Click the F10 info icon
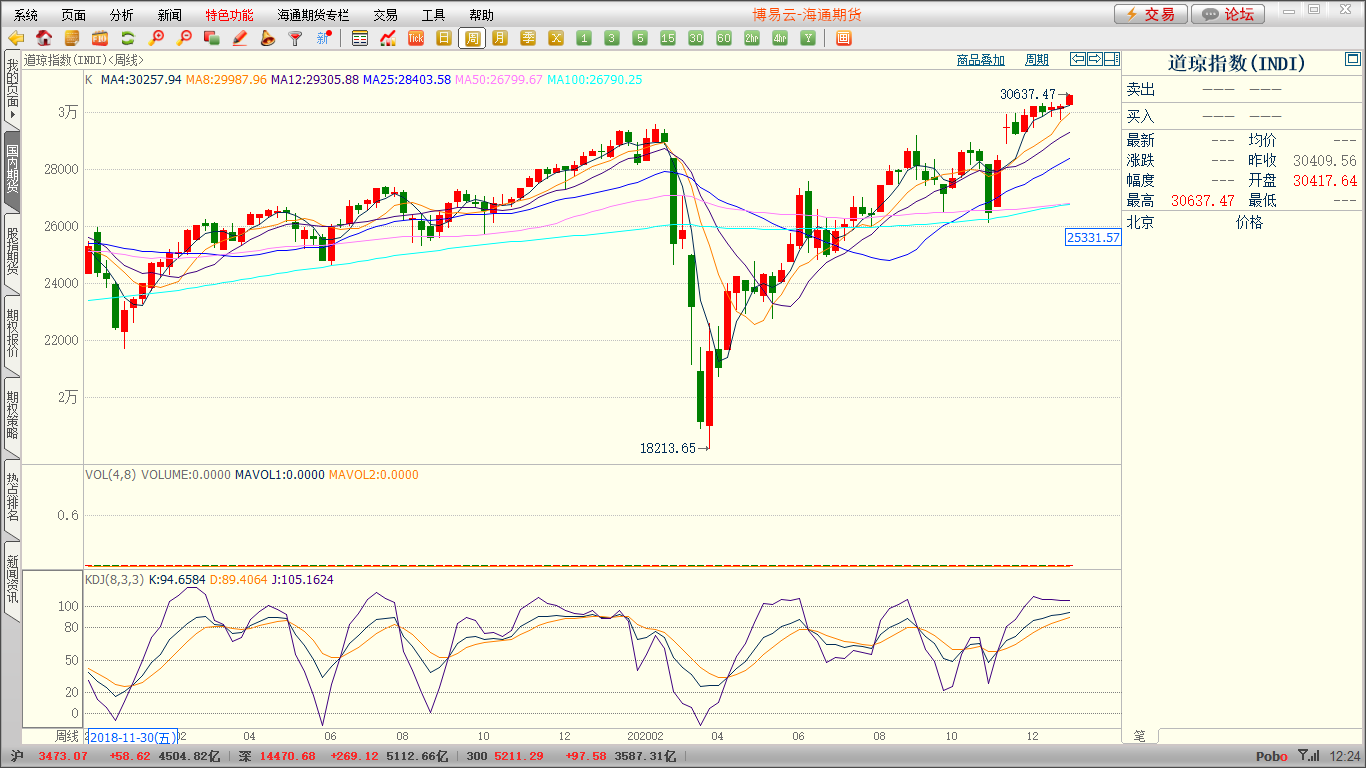 point(100,38)
